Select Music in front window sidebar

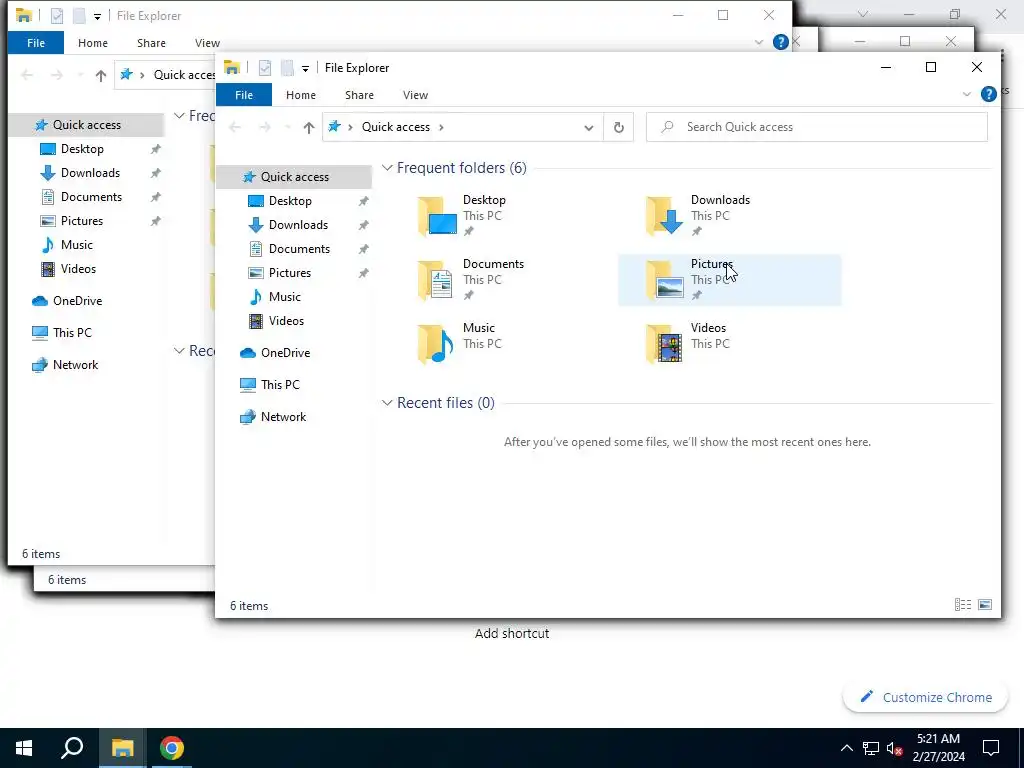284,296
